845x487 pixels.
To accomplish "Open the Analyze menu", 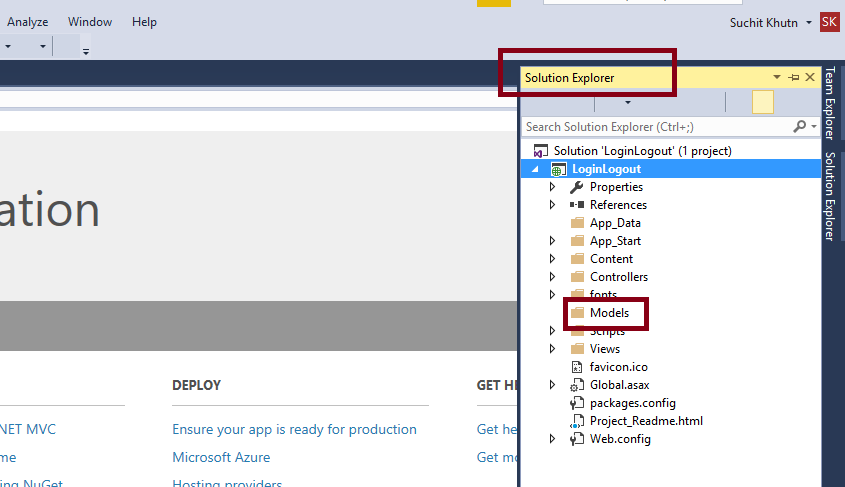I will (x=28, y=22).
